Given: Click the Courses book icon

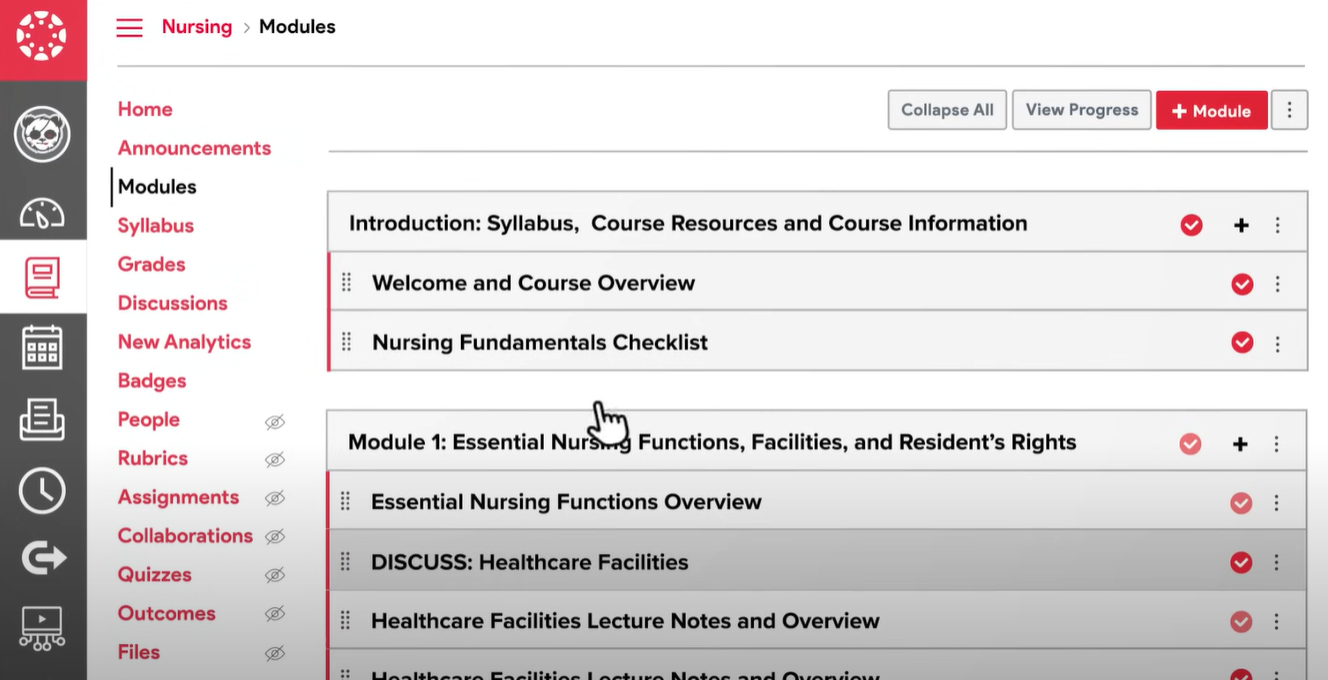Looking at the screenshot, I should pyautogui.click(x=42, y=279).
